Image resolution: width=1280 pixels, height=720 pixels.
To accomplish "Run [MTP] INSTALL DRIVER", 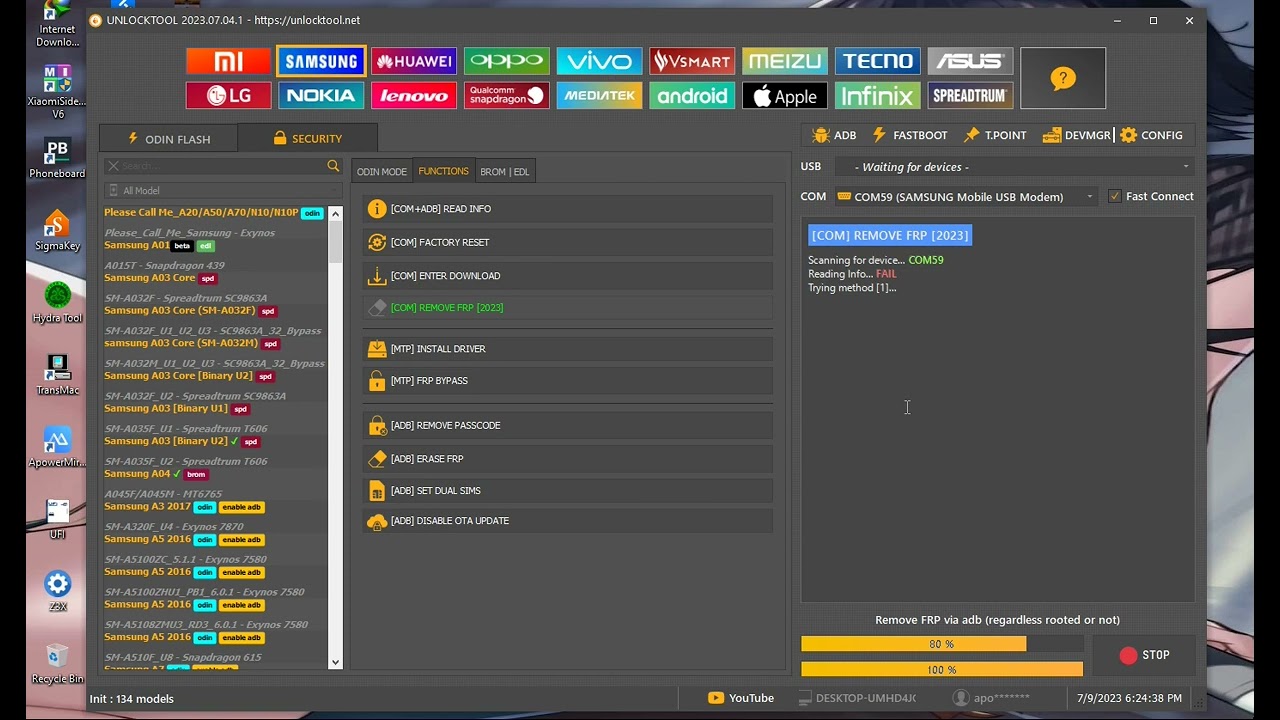I will pyautogui.click(x=568, y=349).
